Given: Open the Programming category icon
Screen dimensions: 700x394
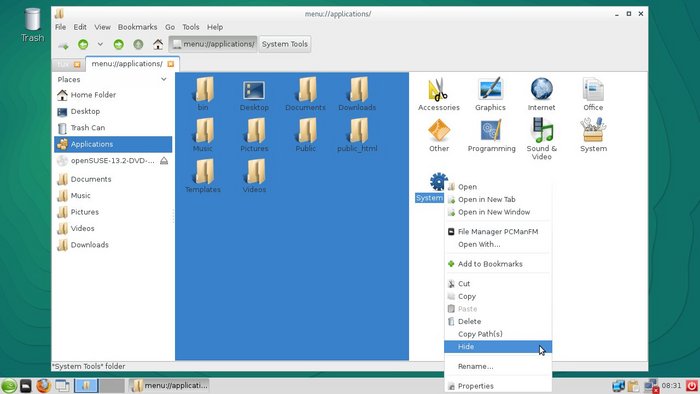Looking at the screenshot, I should (x=491, y=130).
